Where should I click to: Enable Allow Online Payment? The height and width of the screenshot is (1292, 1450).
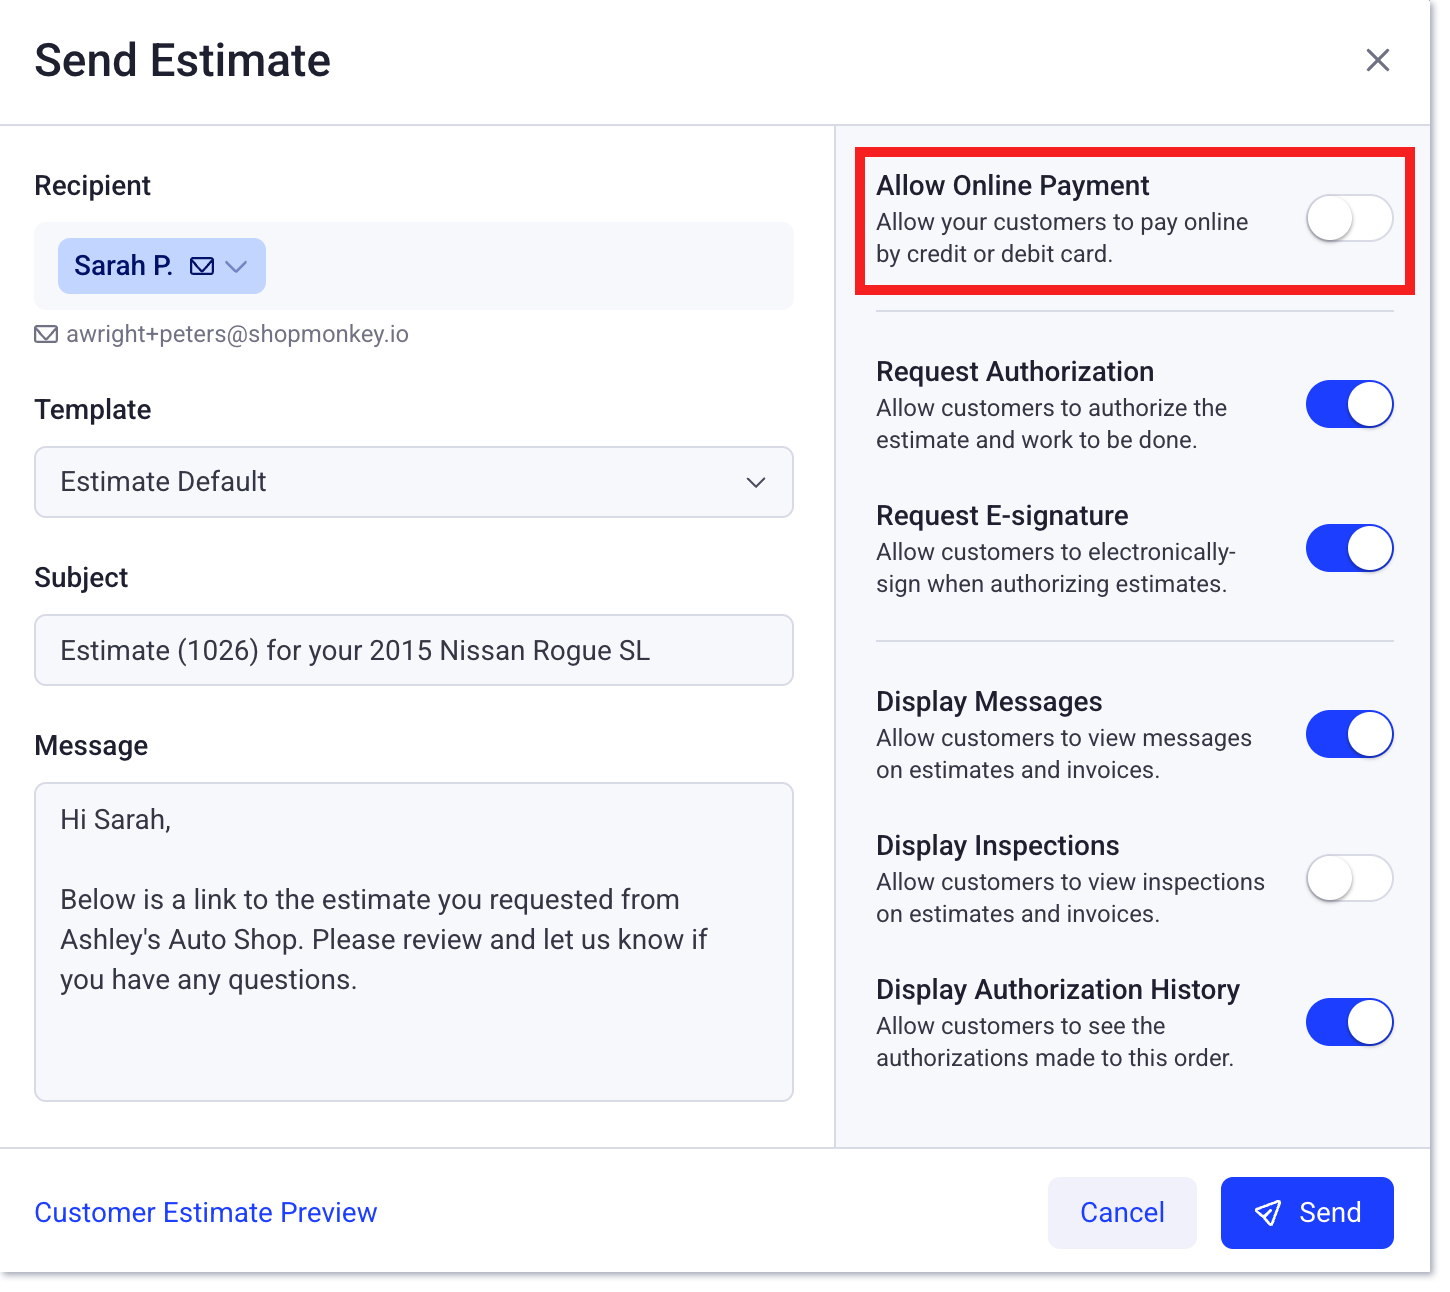point(1349,218)
